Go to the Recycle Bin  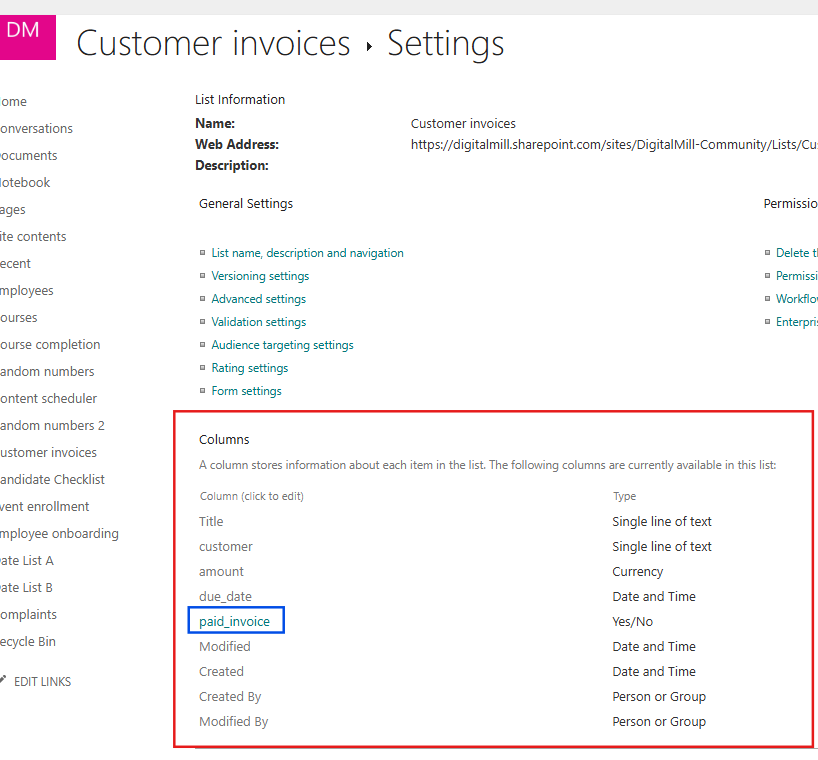point(27,641)
